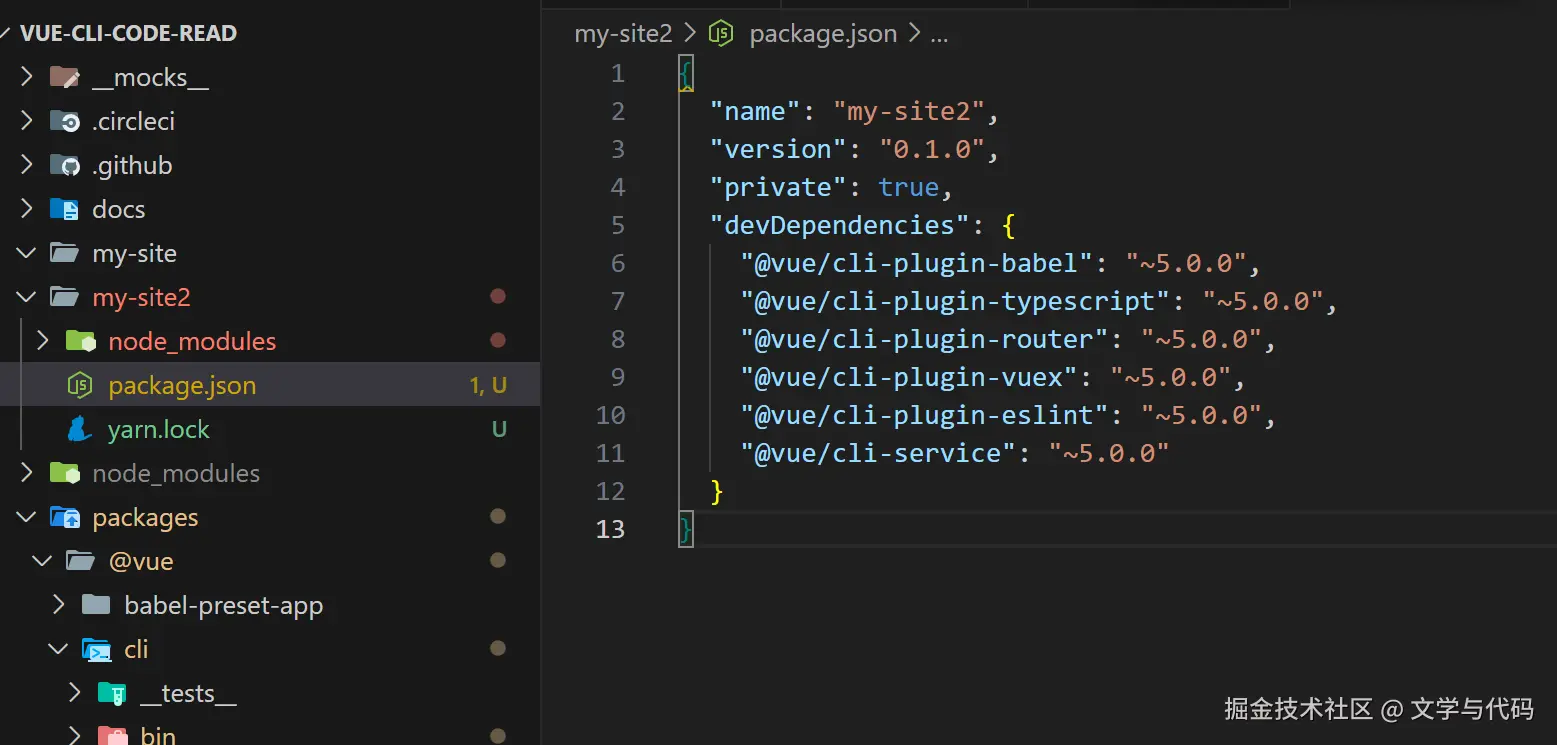Click the babel-preset-app folder icon
1557x745 pixels.
pyautogui.click(x=96, y=605)
